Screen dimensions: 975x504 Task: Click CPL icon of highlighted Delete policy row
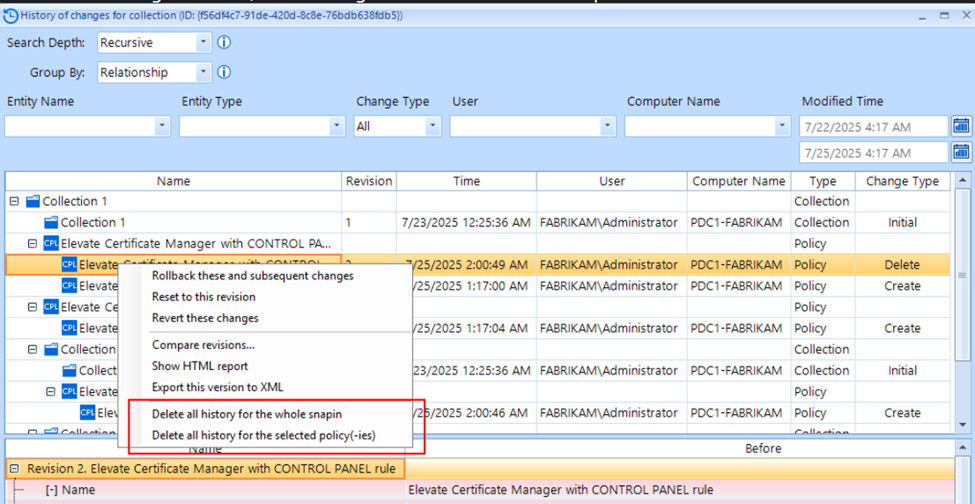click(69, 265)
